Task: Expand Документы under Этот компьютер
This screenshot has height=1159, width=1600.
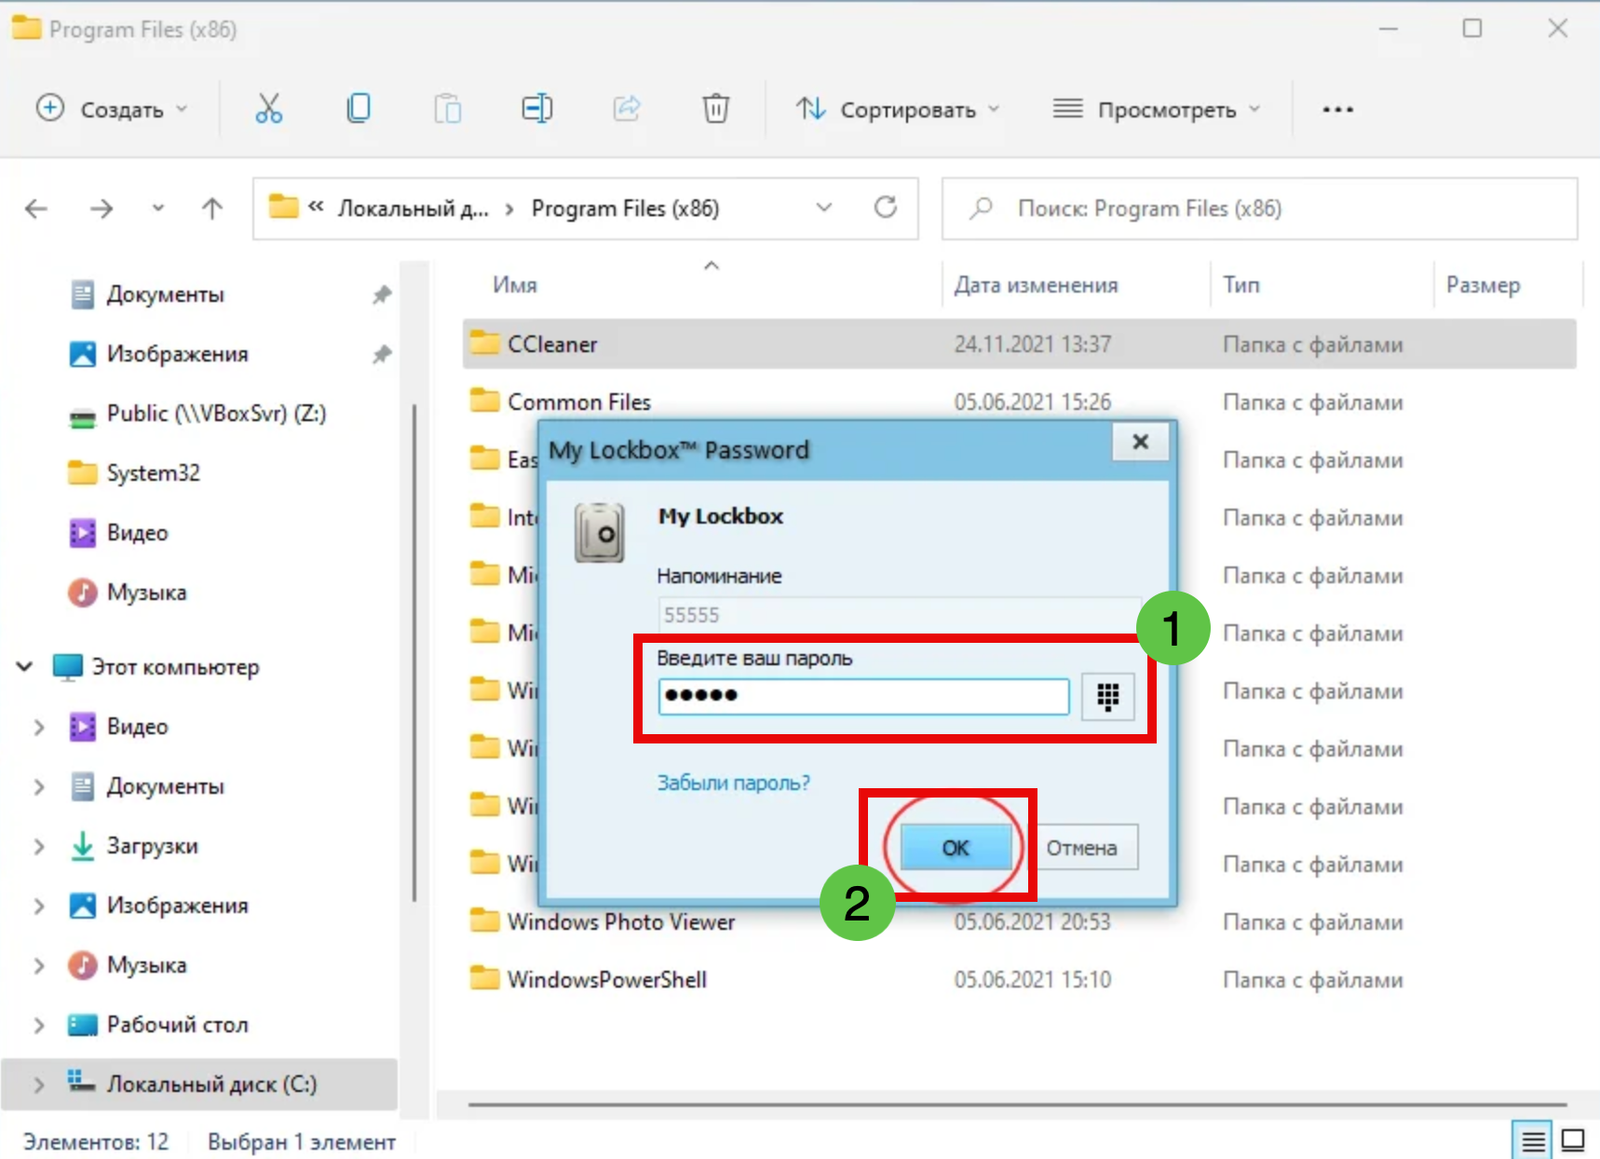Action: click(39, 787)
